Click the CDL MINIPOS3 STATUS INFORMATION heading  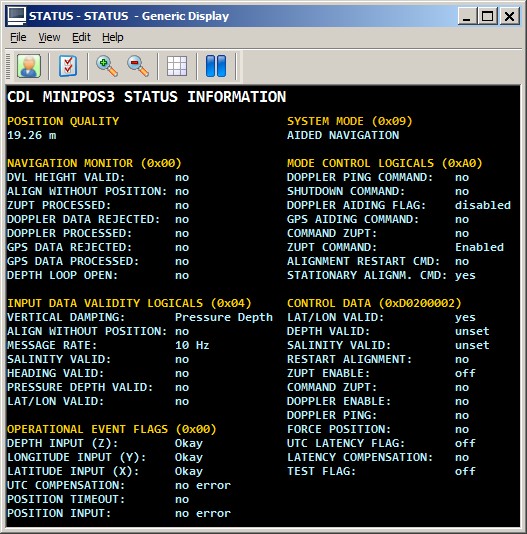146,97
